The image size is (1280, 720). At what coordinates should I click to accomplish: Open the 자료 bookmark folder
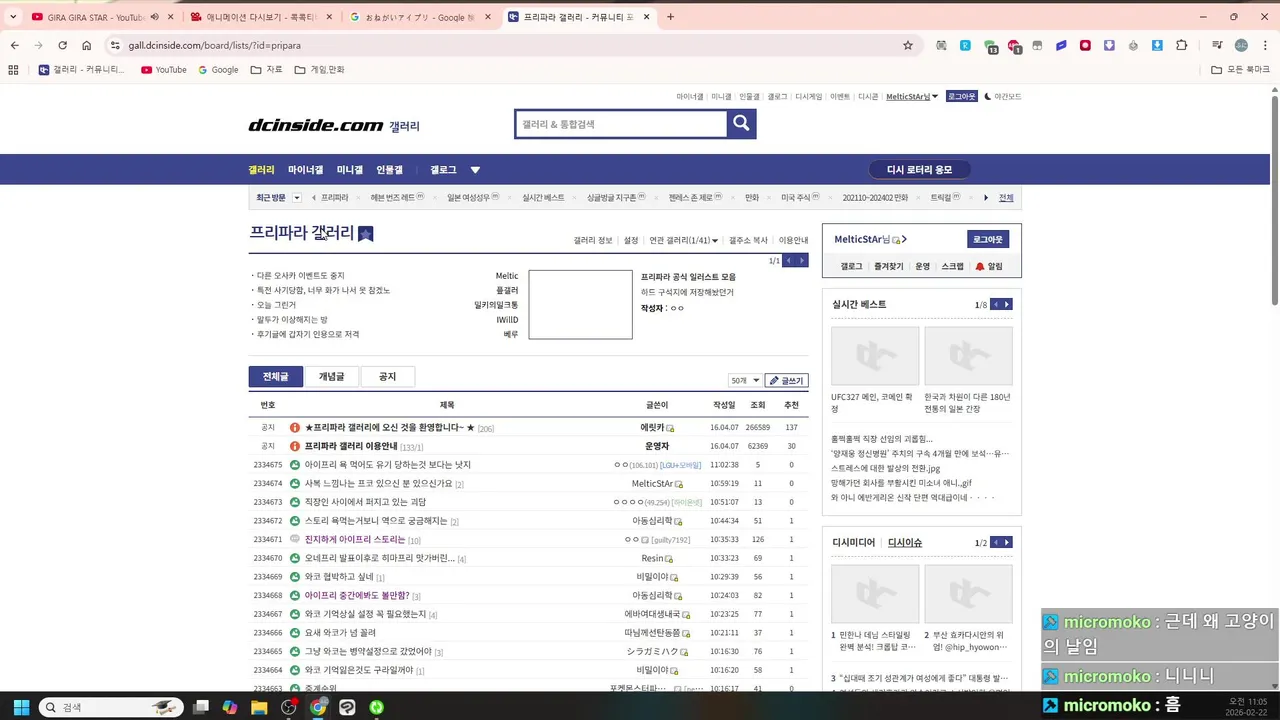tap(266, 70)
